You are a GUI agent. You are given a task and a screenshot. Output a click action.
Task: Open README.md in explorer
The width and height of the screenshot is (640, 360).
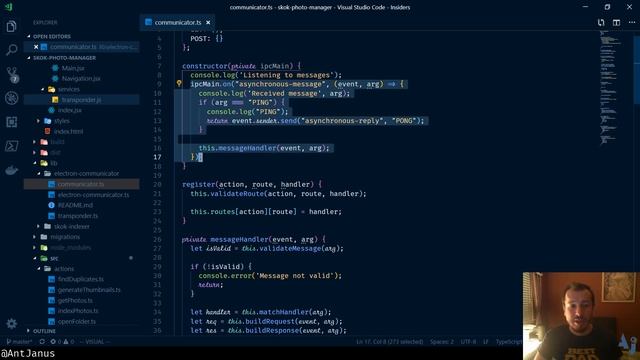75,205
